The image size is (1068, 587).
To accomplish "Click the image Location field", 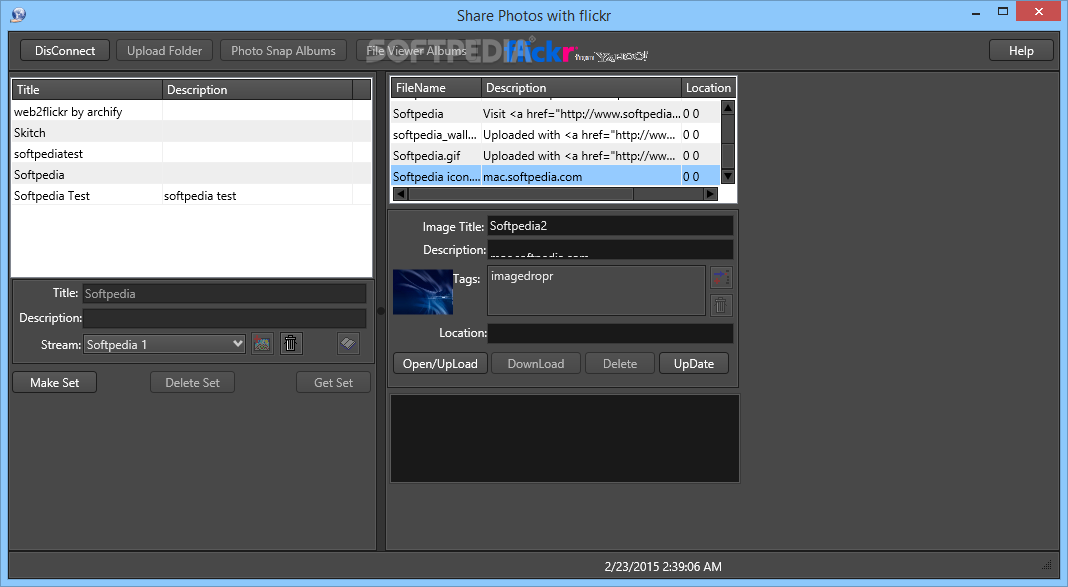I will 610,333.
